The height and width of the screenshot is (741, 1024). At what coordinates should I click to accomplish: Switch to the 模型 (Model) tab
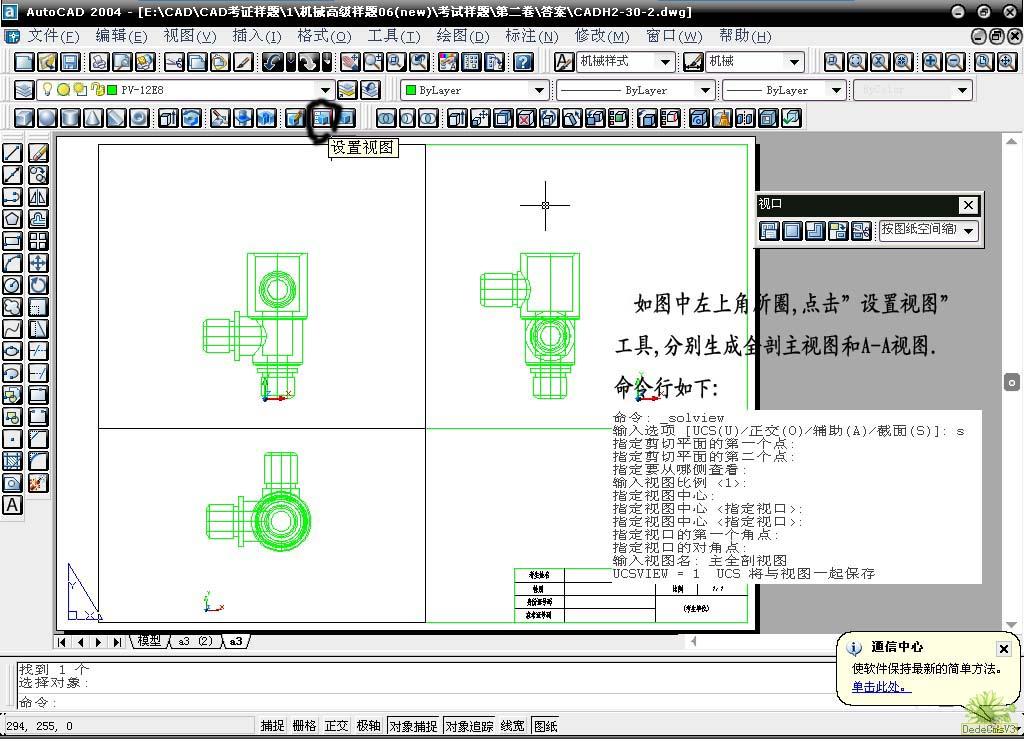coord(149,641)
